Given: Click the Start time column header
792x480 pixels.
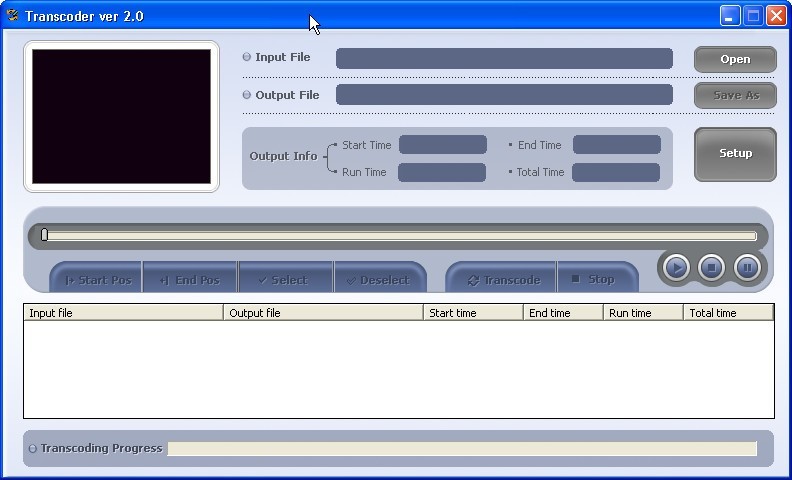Looking at the screenshot, I should click(473, 313).
